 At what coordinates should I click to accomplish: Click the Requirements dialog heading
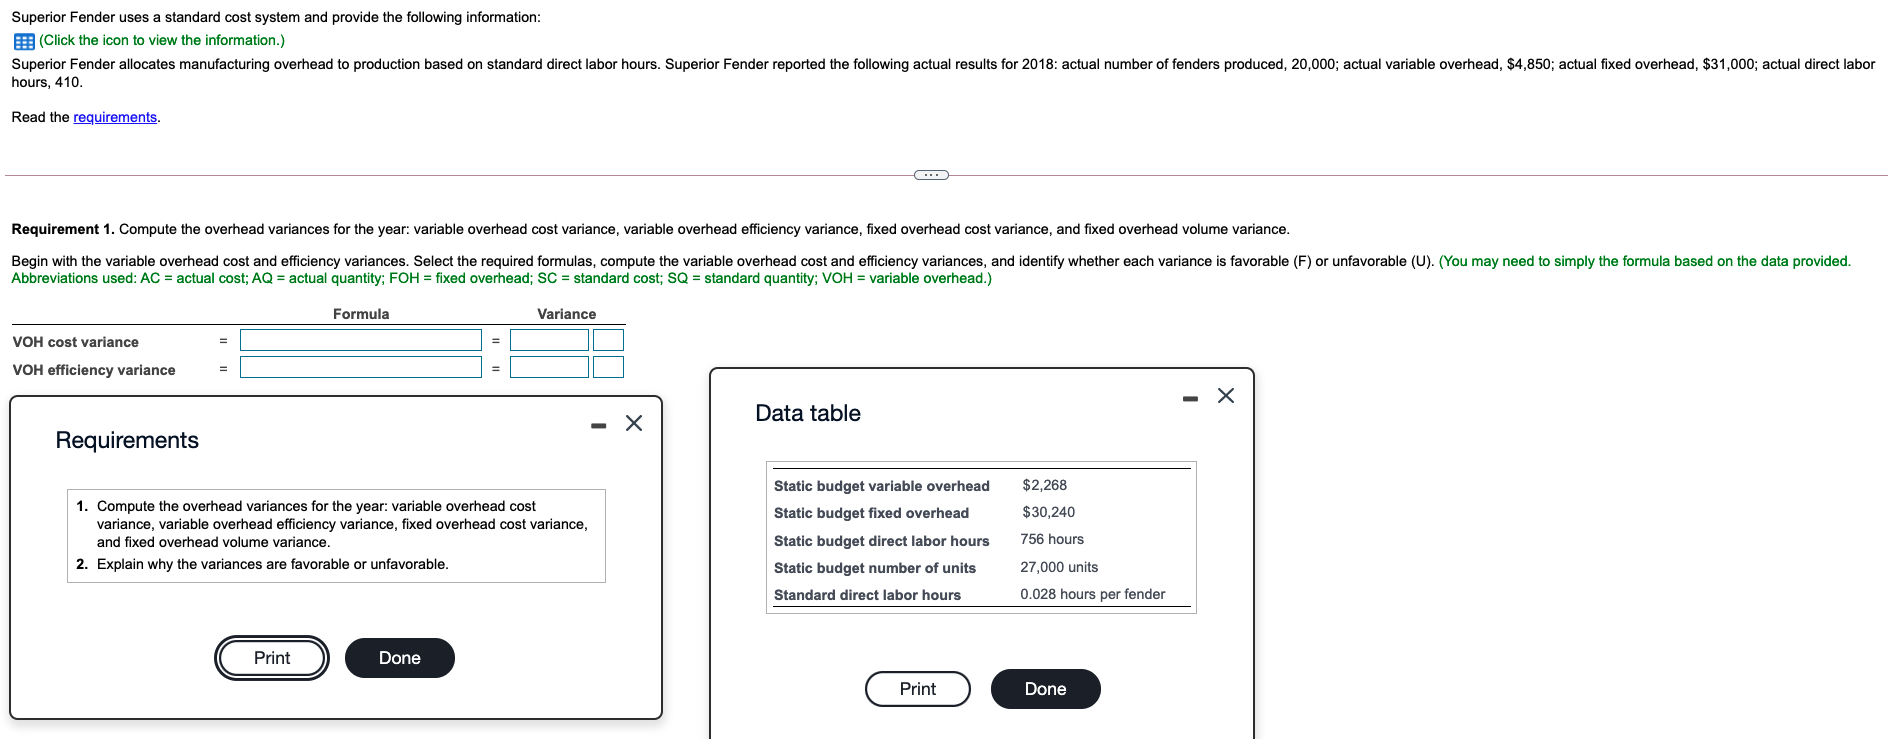[x=127, y=440]
